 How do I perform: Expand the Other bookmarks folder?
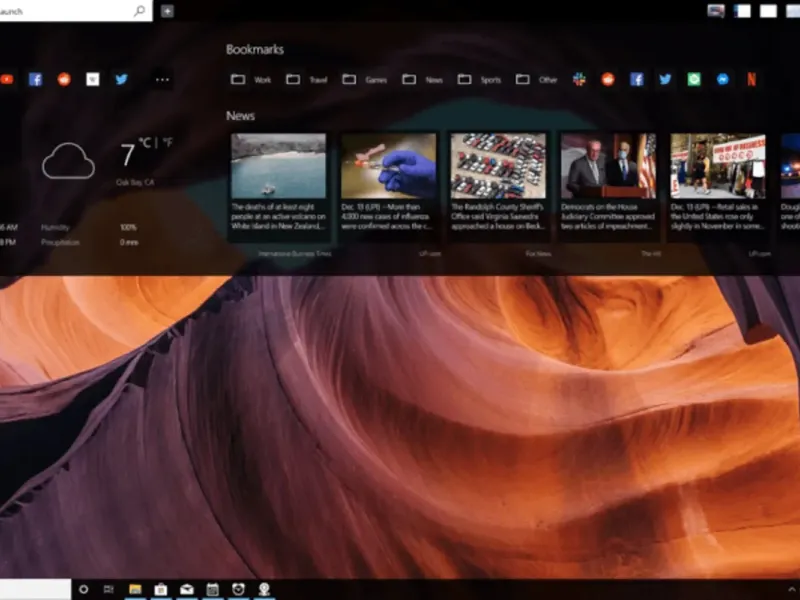(536, 80)
